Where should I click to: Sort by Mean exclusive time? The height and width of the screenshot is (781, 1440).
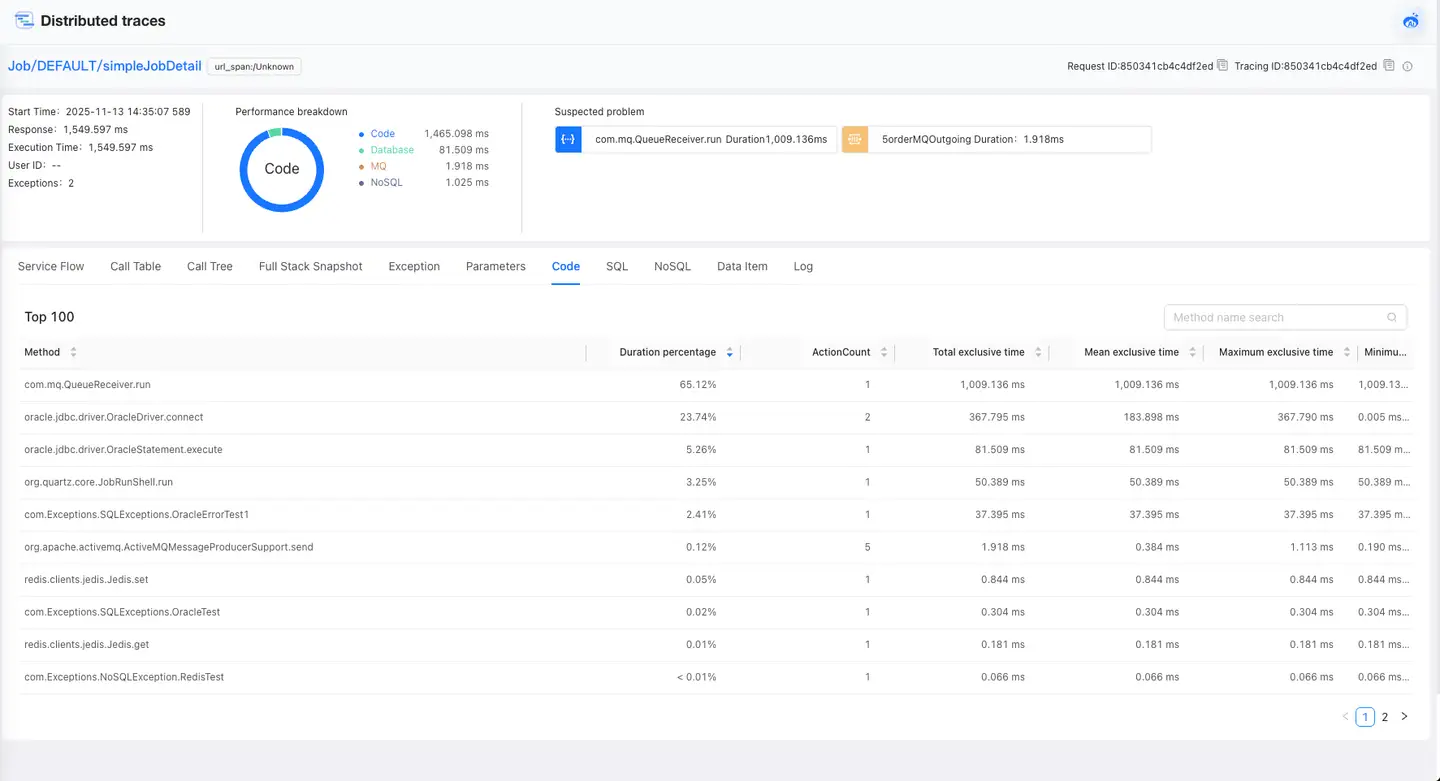pos(1192,353)
